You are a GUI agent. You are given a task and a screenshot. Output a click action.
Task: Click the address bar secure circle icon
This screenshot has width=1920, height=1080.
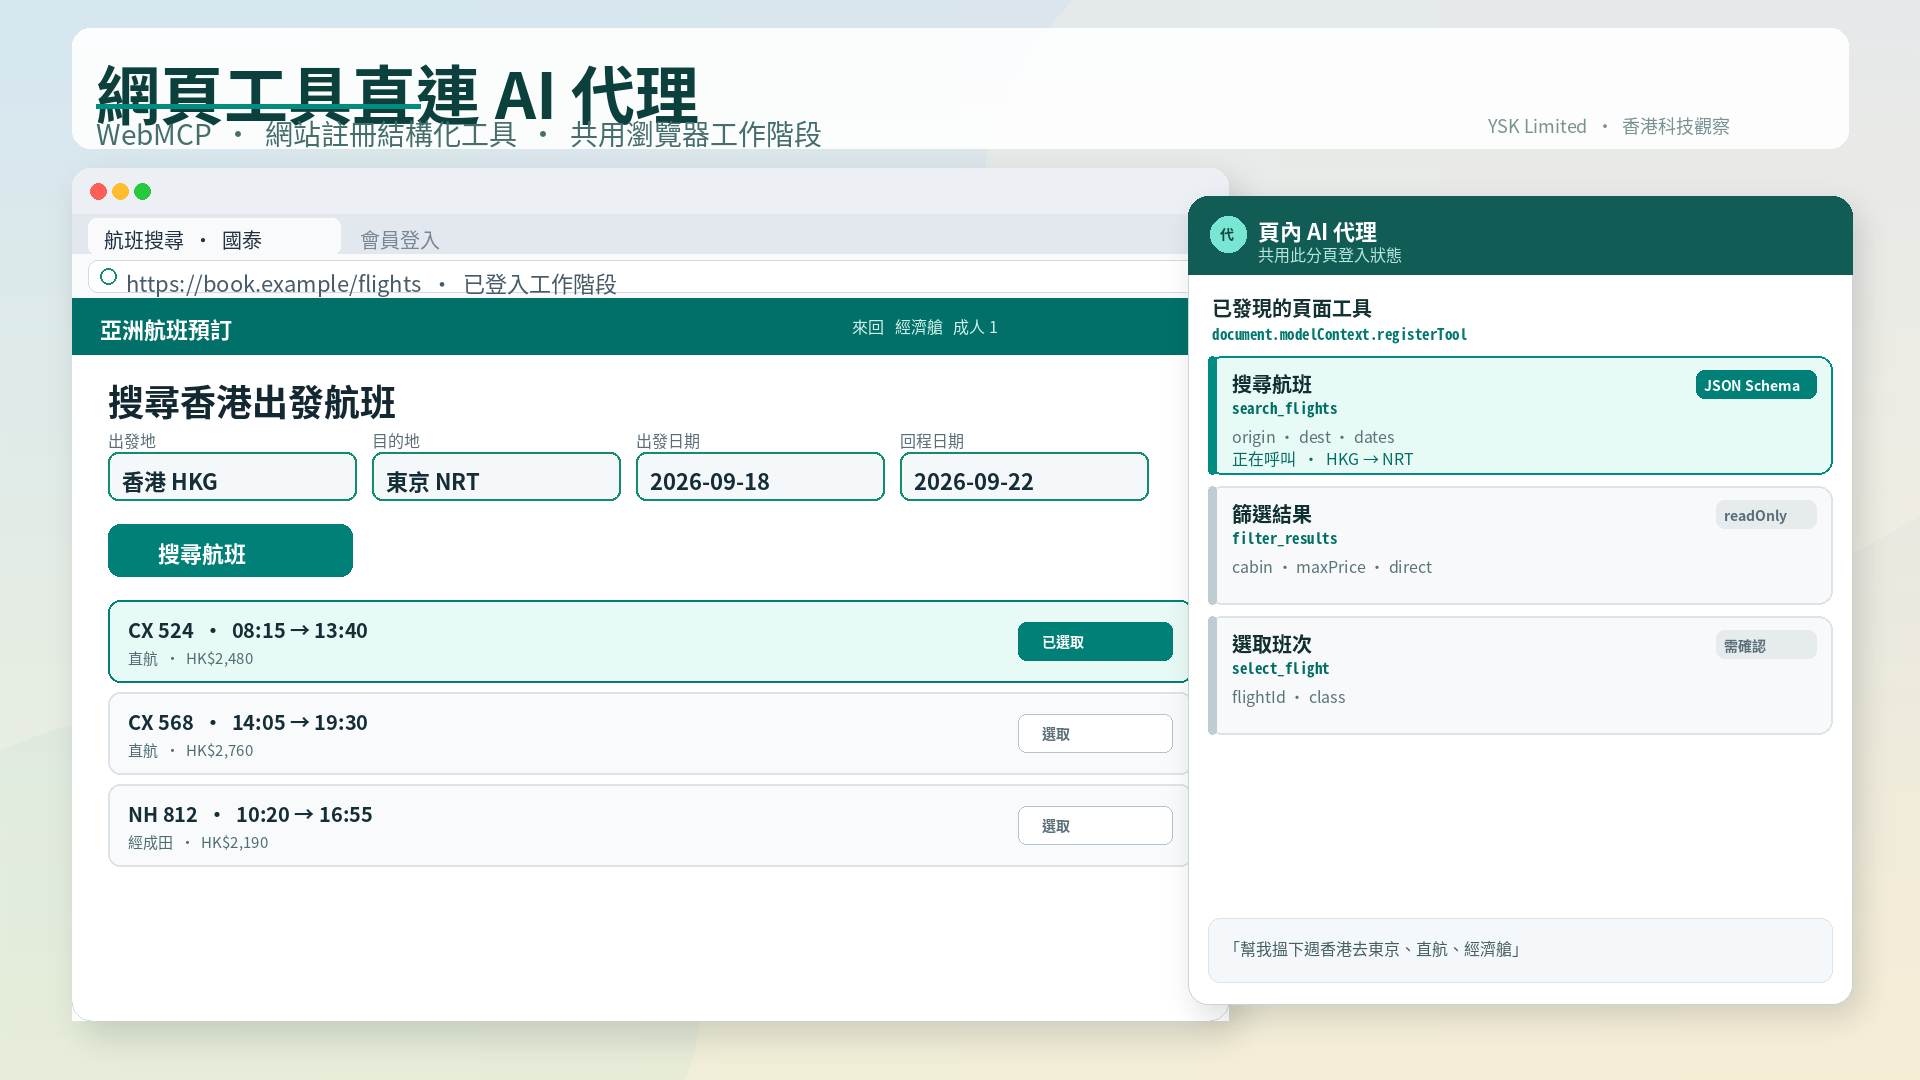point(109,277)
